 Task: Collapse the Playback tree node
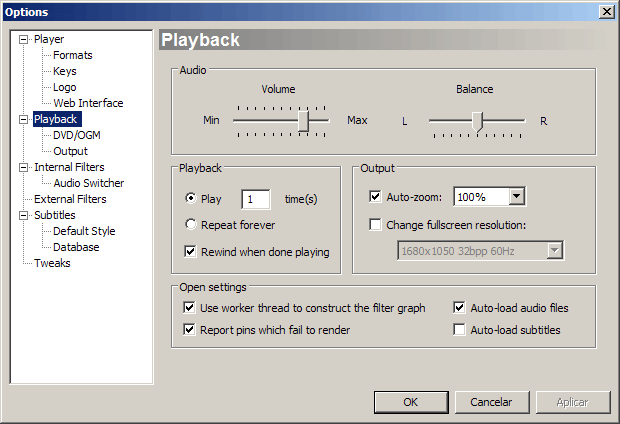(x=24, y=119)
